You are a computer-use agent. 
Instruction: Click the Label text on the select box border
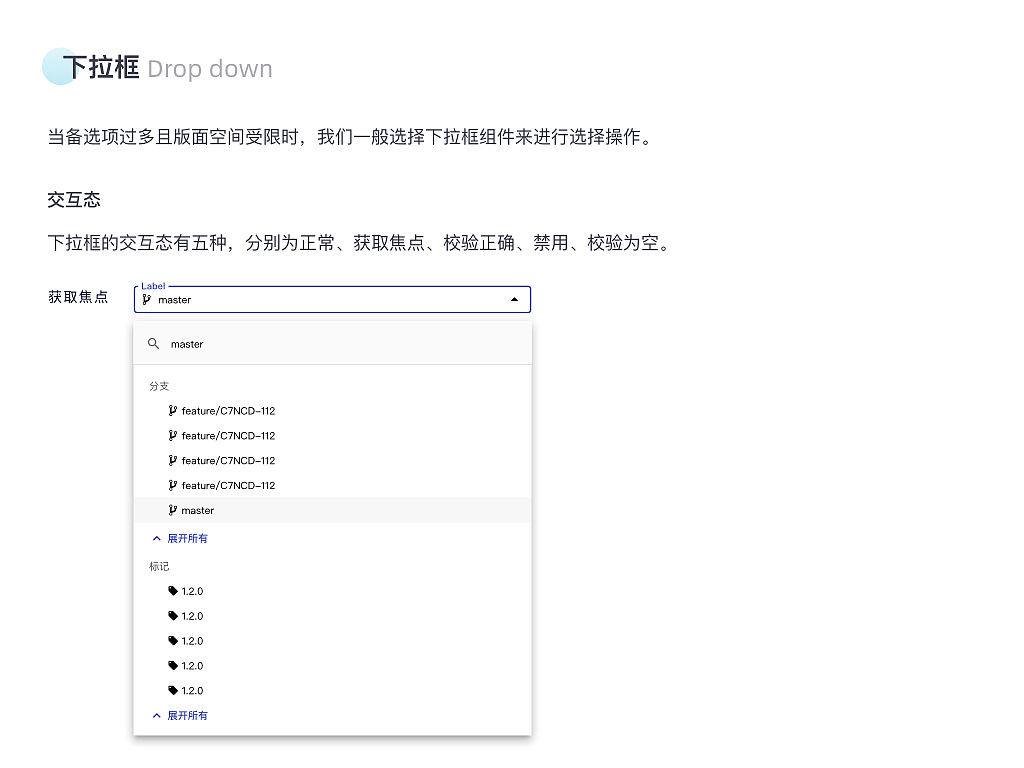pyautogui.click(x=153, y=286)
